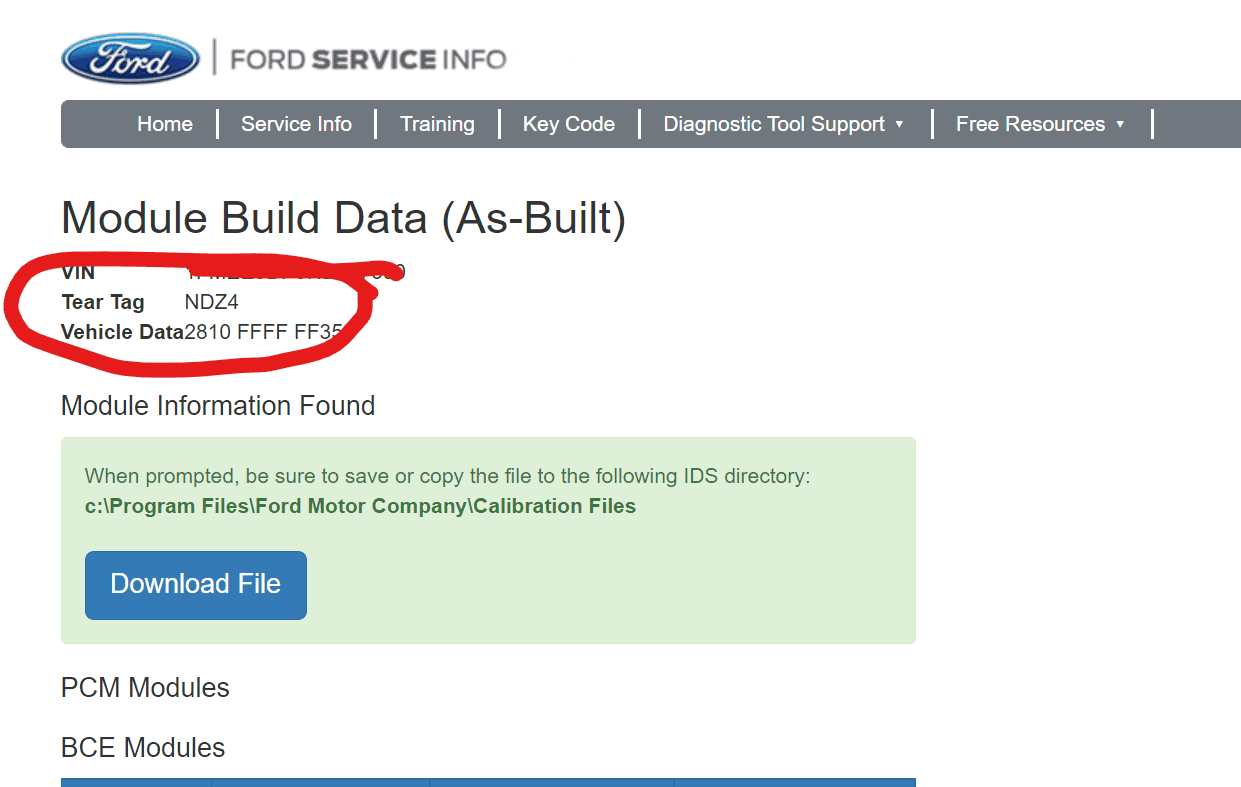The height and width of the screenshot is (787, 1241).
Task: Click the arrow beside Free Resources
Action: tap(1120, 124)
